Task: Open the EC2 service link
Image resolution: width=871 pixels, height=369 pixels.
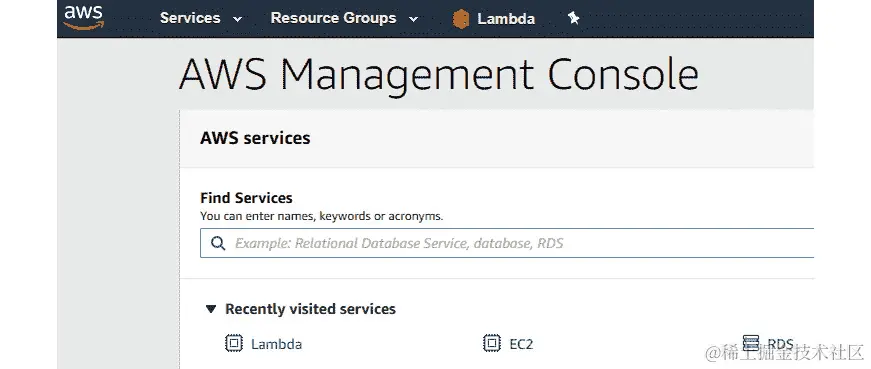Action: point(521,344)
